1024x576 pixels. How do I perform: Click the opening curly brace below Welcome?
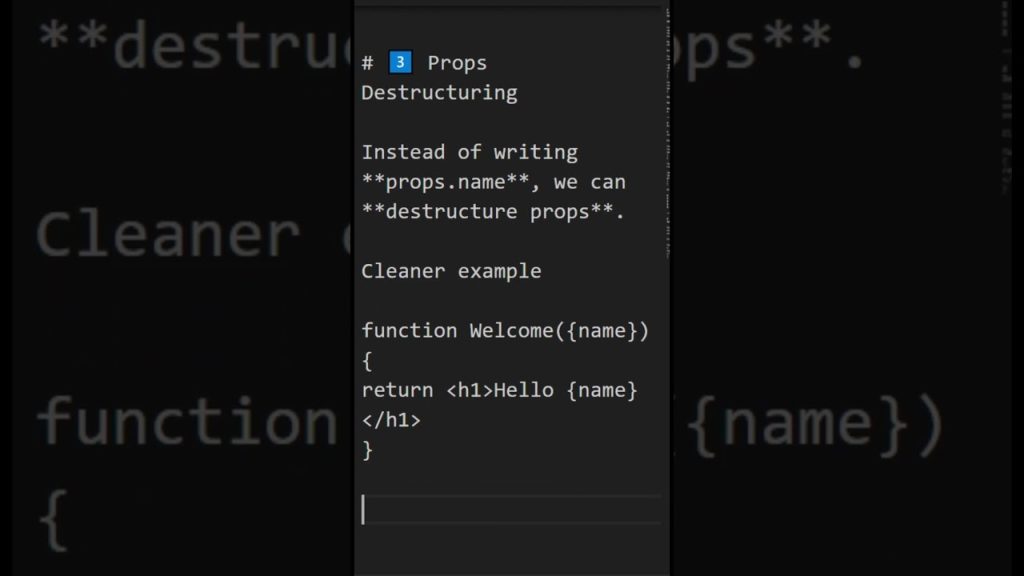pos(367,361)
